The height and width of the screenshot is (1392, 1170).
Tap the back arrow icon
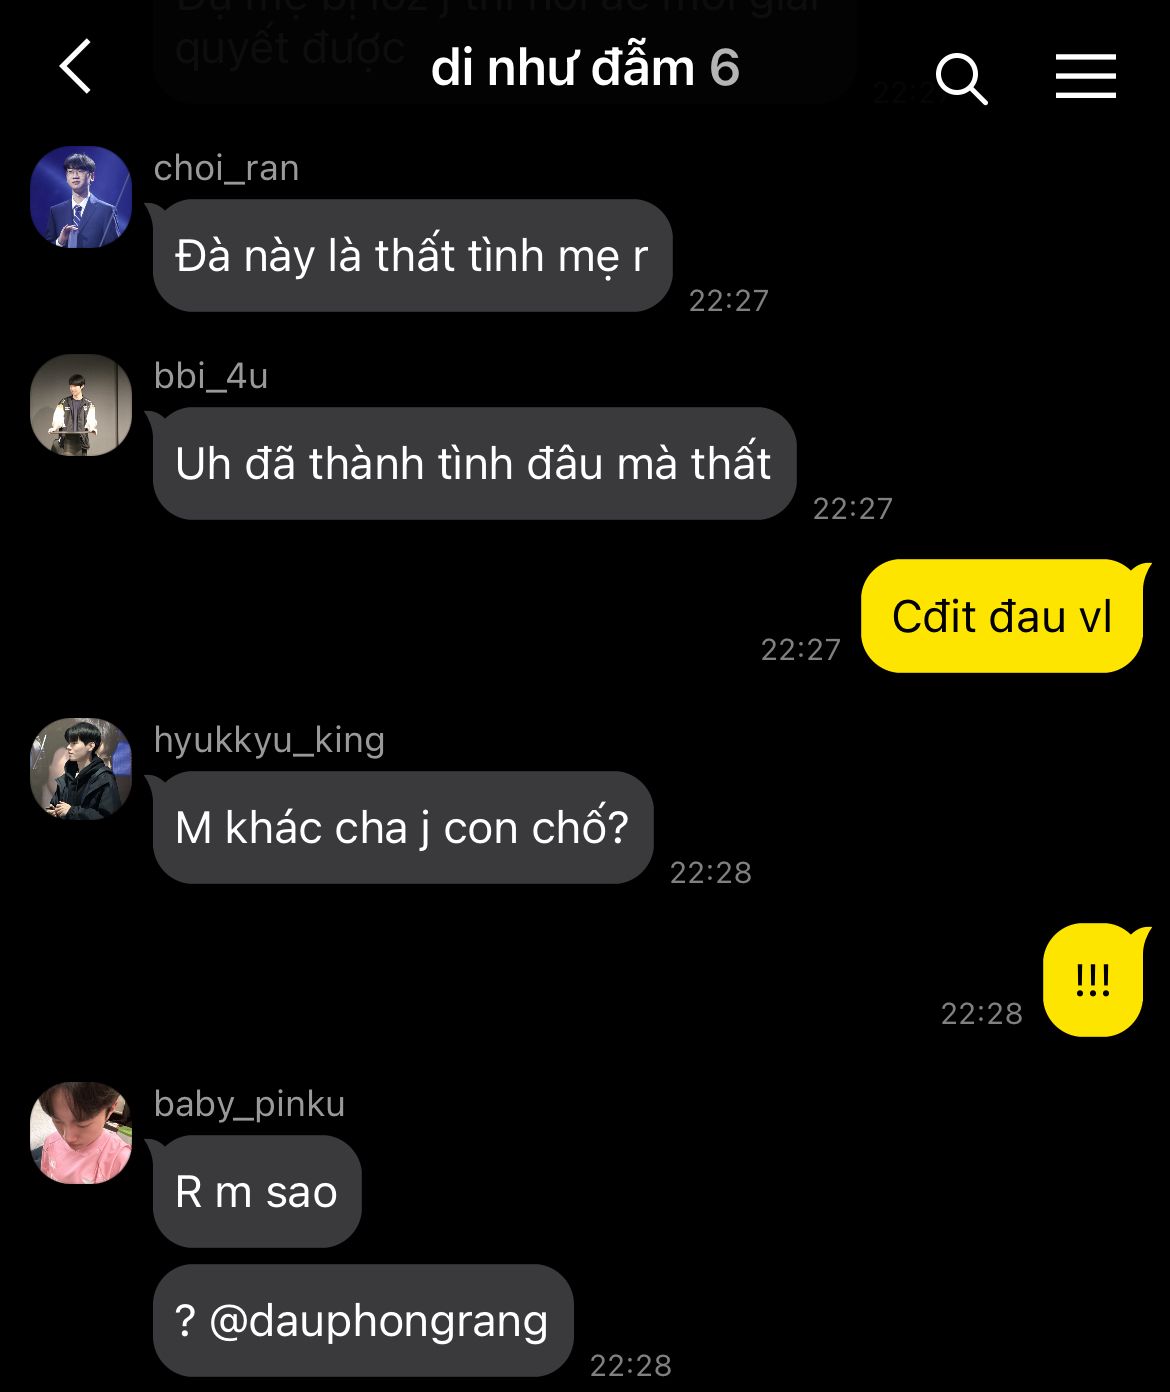coord(75,67)
